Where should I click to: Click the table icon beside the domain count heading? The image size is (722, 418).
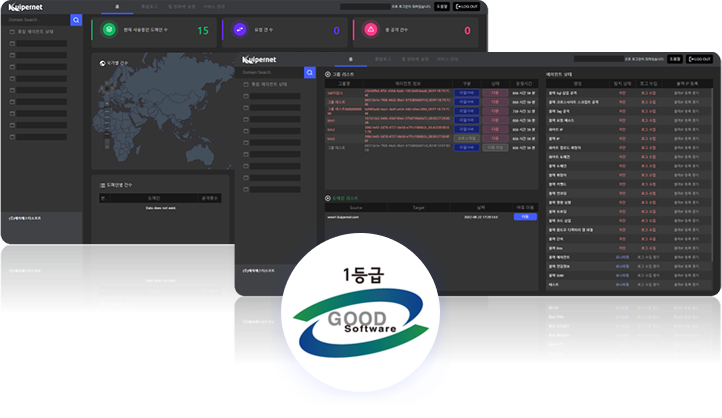tap(102, 185)
